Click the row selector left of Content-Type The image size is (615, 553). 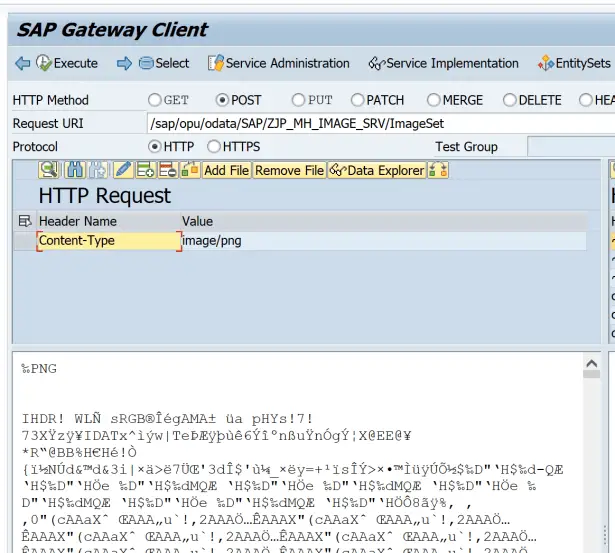(25, 240)
